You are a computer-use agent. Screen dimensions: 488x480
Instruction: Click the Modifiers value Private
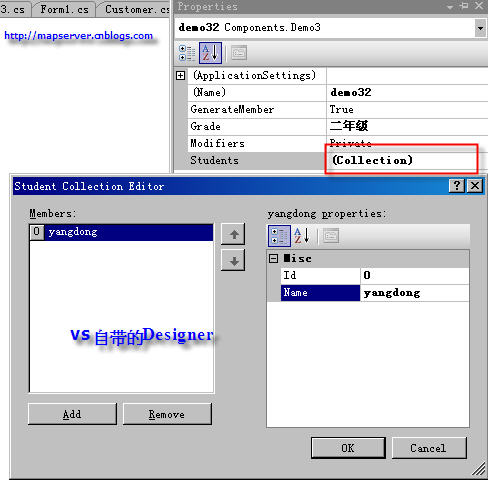407,143
